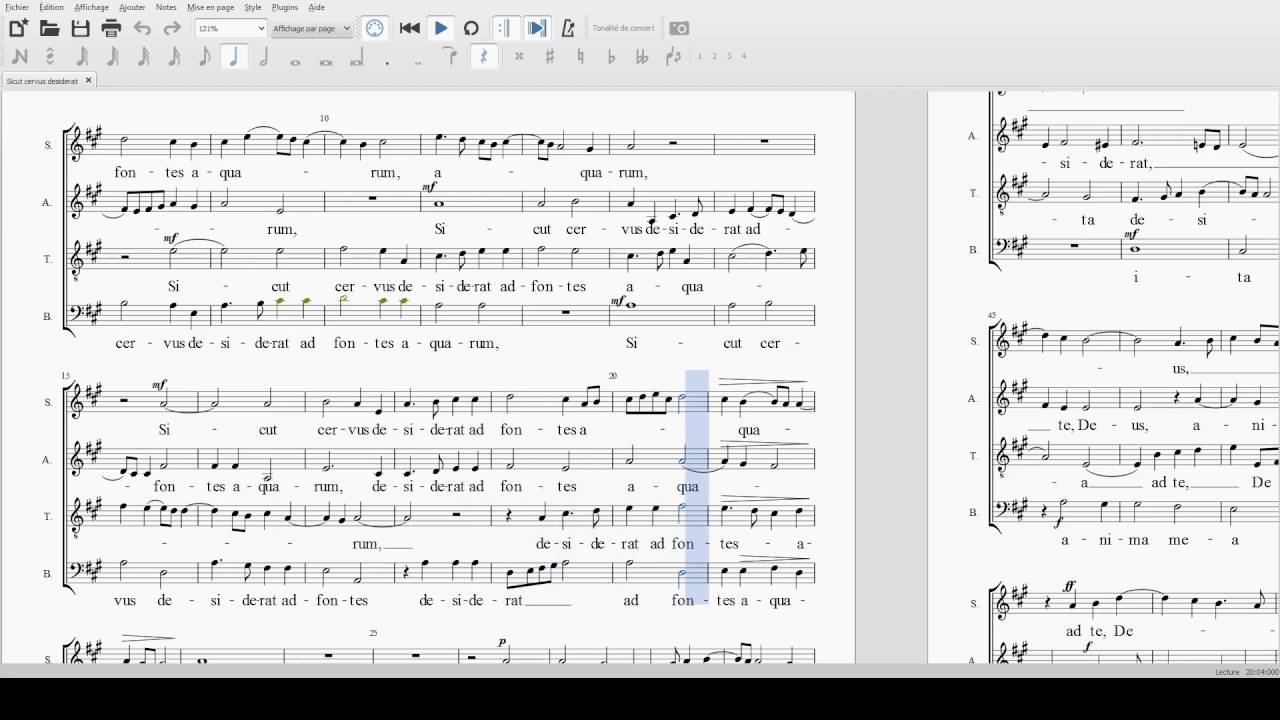The height and width of the screenshot is (720, 1280).
Task: Redo the last action
Action: pos(172,28)
